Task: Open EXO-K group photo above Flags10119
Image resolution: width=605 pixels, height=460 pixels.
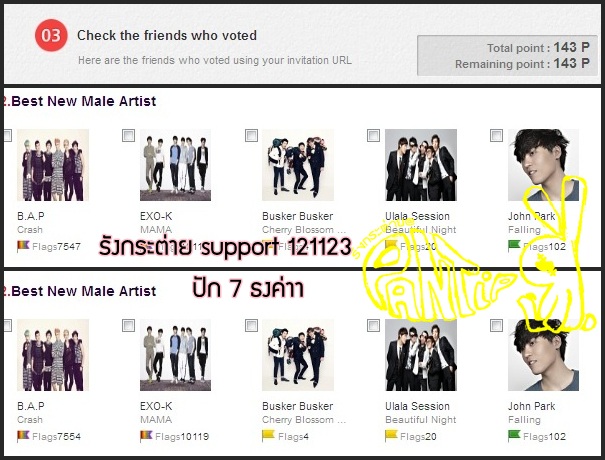Action: pos(176,355)
